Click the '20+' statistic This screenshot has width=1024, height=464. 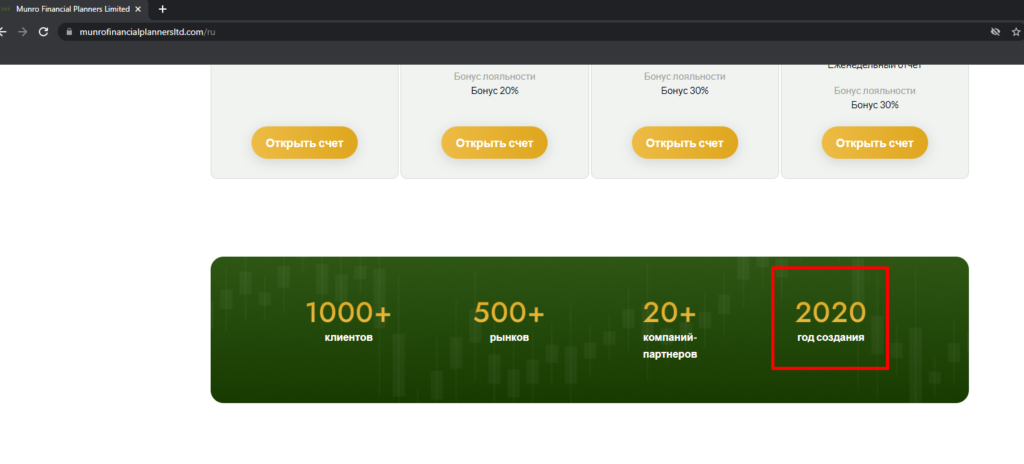click(669, 313)
